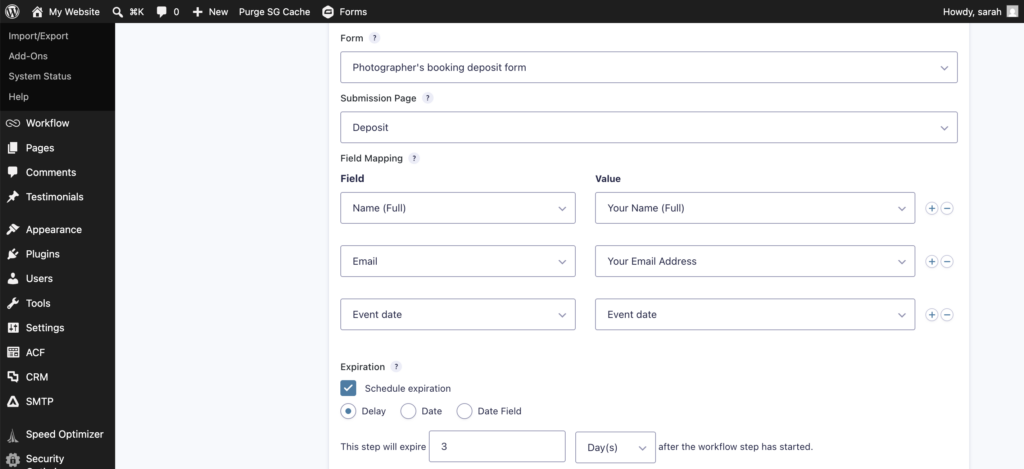Open the Day(s) unit dropdown
Image resolution: width=1024 pixels, height=469 pixels.
click(x=615, y=447)
